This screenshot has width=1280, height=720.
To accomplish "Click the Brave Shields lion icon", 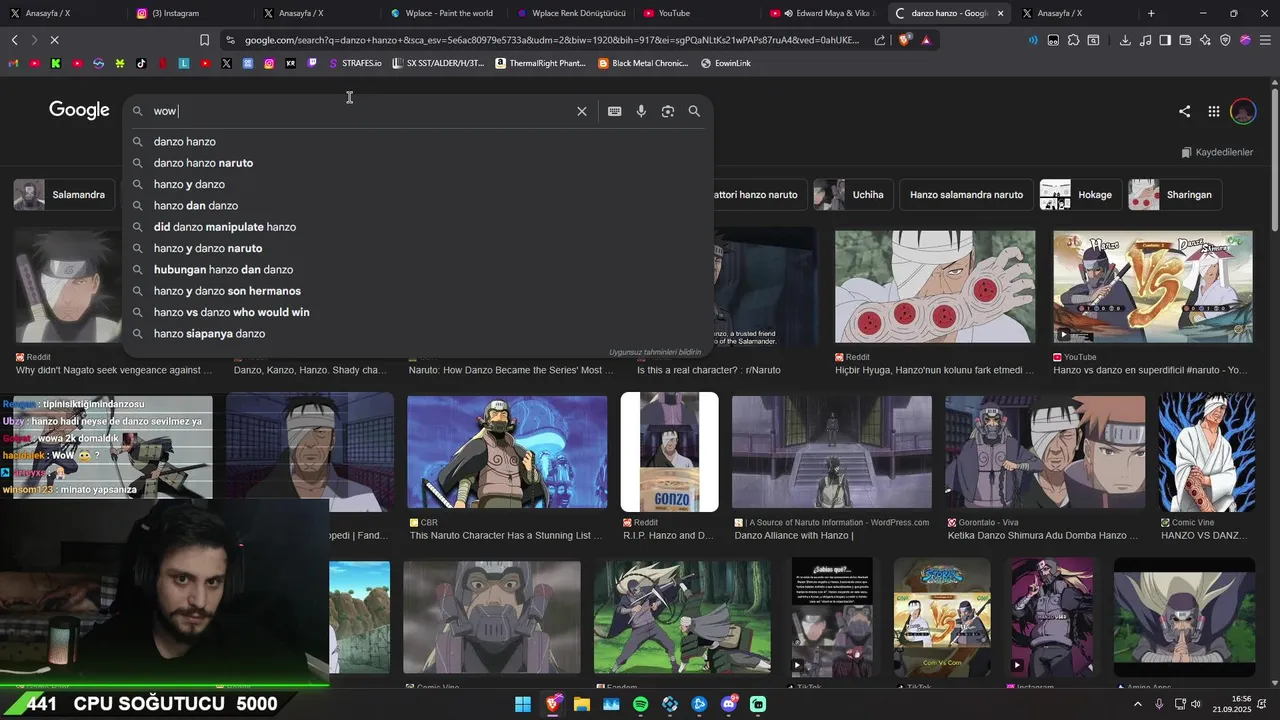I will click(x=905, y=40).
